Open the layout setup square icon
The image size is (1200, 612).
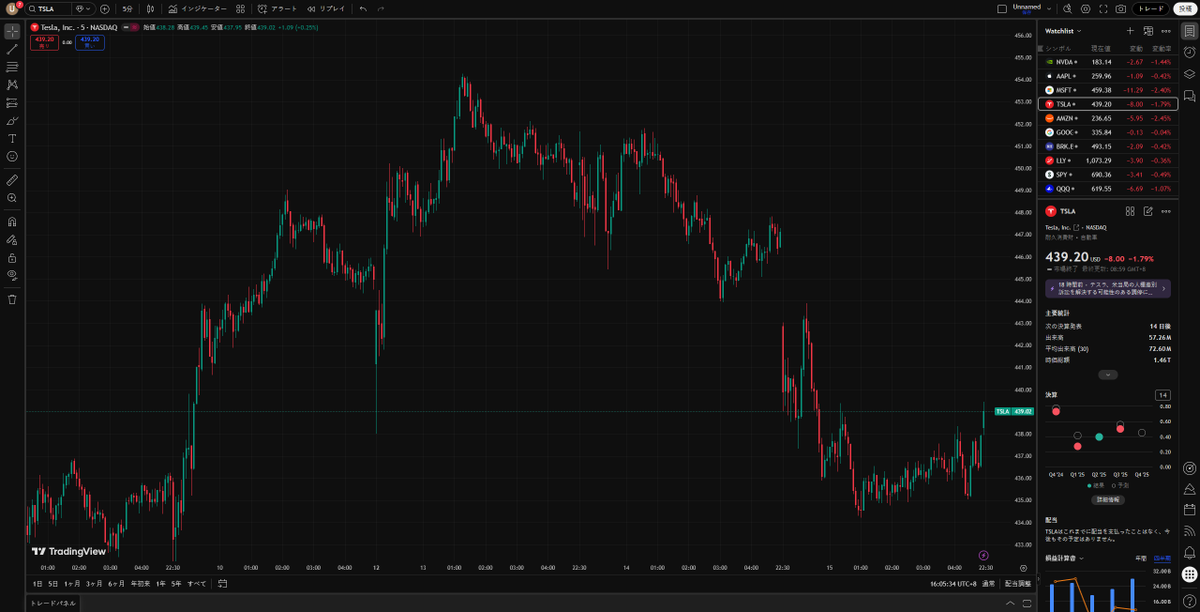[x=1002, y=8]
